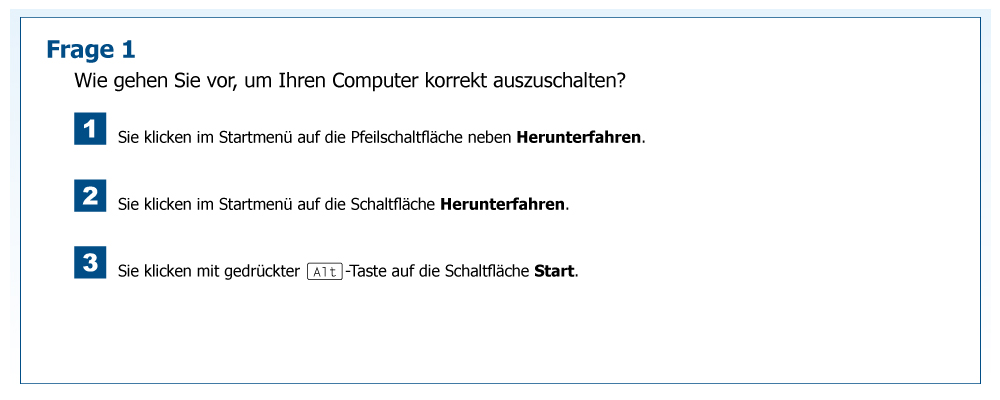This screenshot has height=400, width=1000.
Task: Click the question text about switching off computer
Action: click(x=350, y=80)
